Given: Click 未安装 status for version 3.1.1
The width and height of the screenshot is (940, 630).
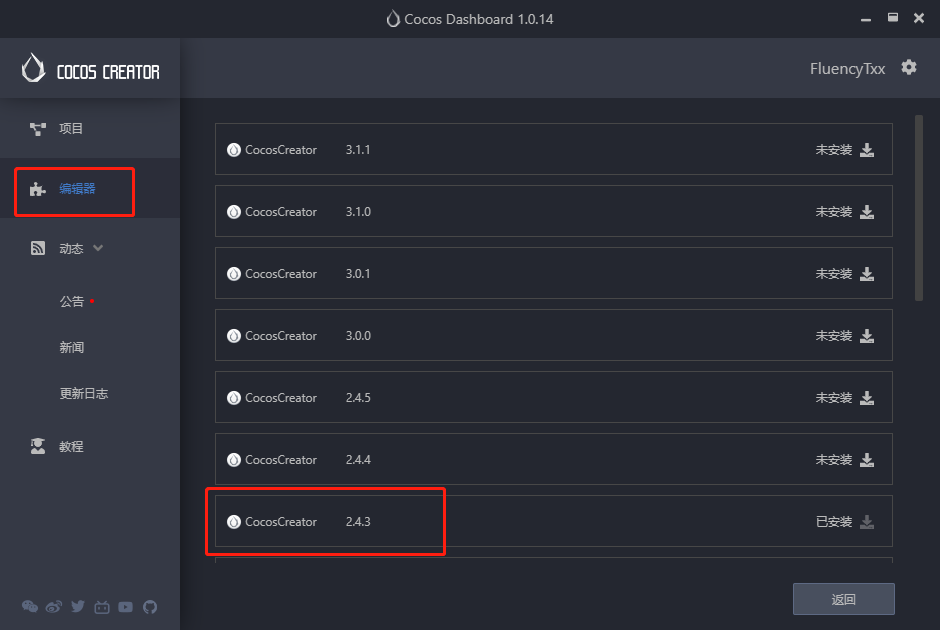Looking at the screenshot, I should (x=833, y=150).
